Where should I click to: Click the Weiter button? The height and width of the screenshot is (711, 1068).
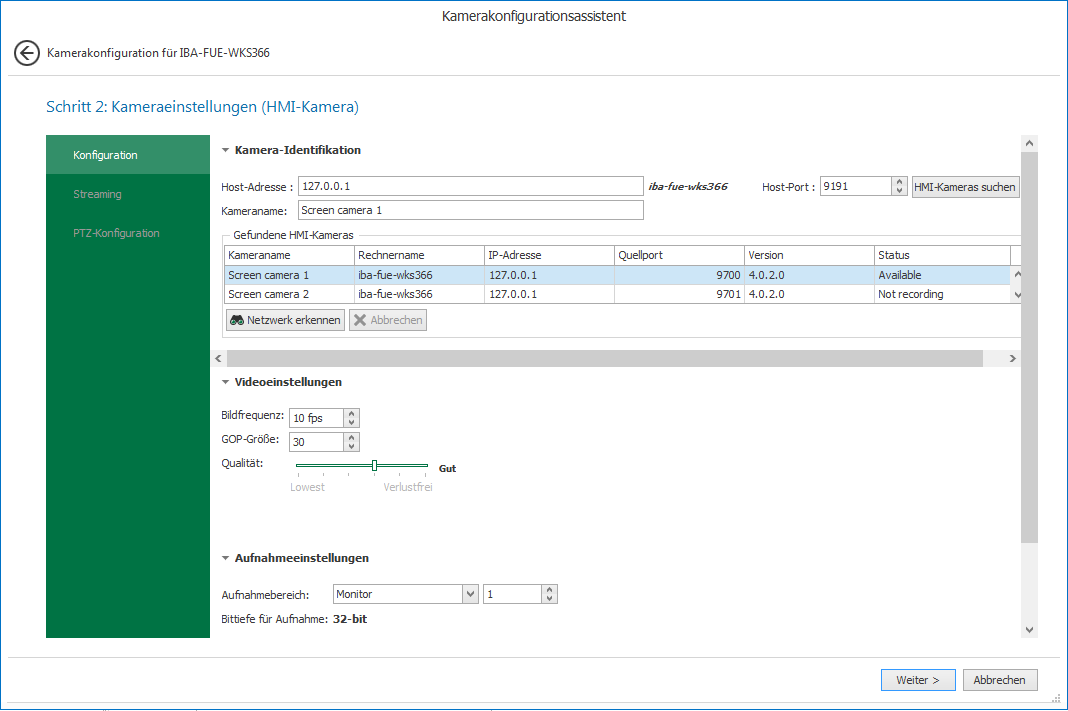coord(917,680)
